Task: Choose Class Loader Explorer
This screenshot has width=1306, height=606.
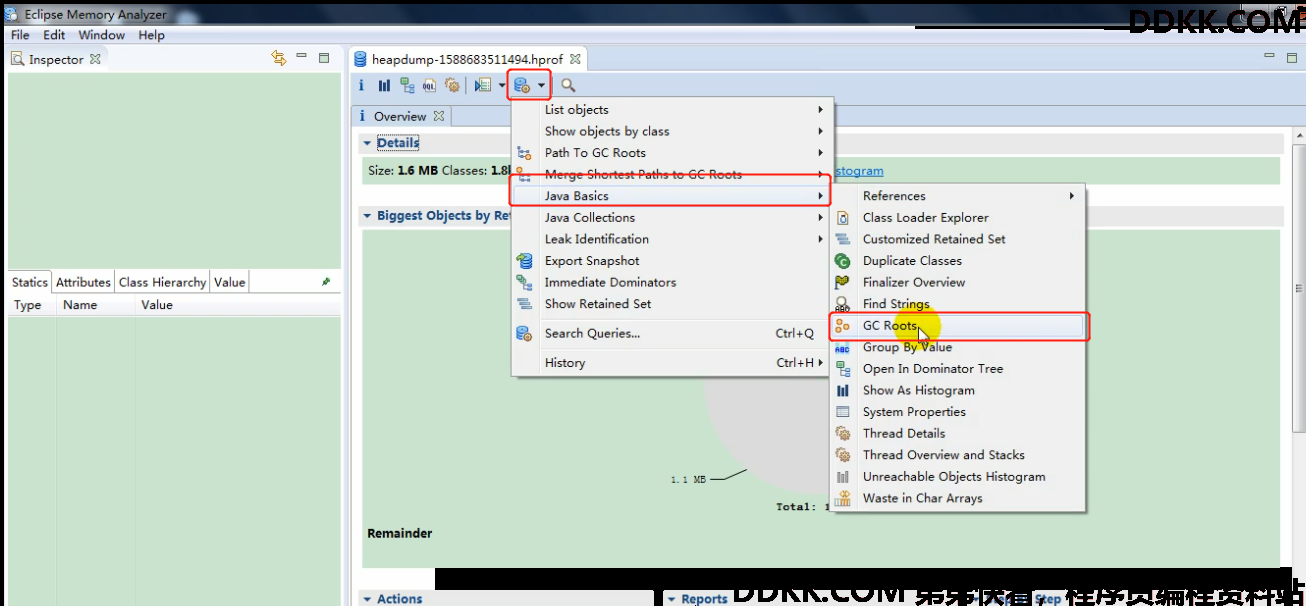Action: tap(958, 217)
